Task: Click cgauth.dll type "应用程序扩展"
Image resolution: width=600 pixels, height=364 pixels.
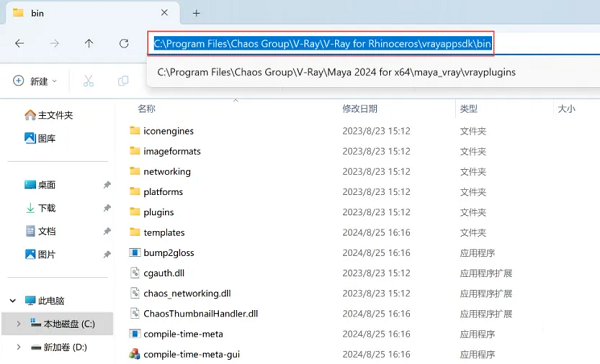Action: pos(486,273)
